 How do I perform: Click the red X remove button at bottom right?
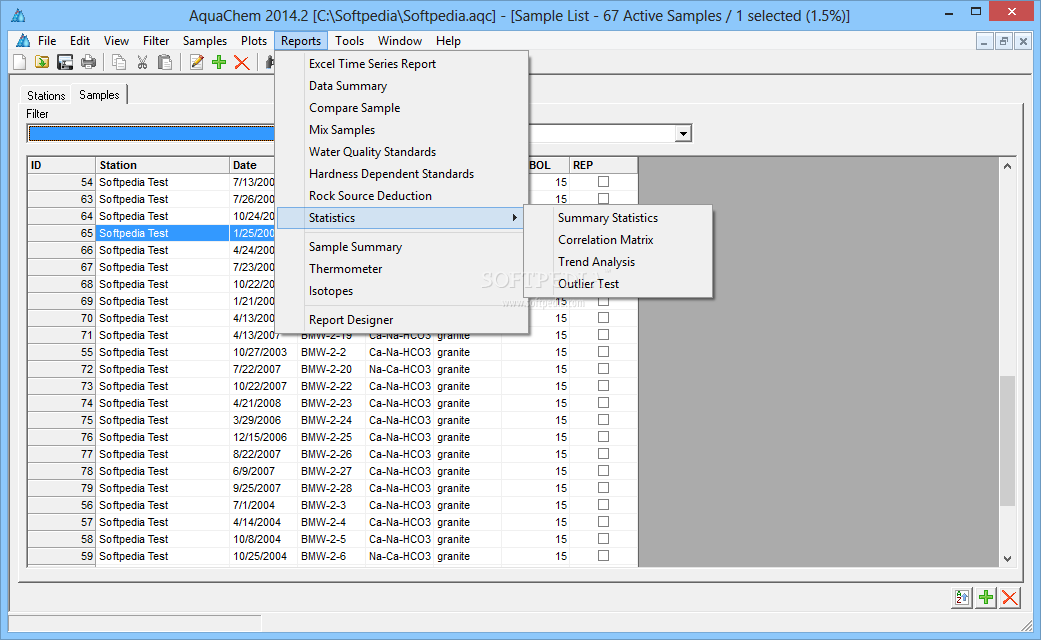click(1010, 598)
